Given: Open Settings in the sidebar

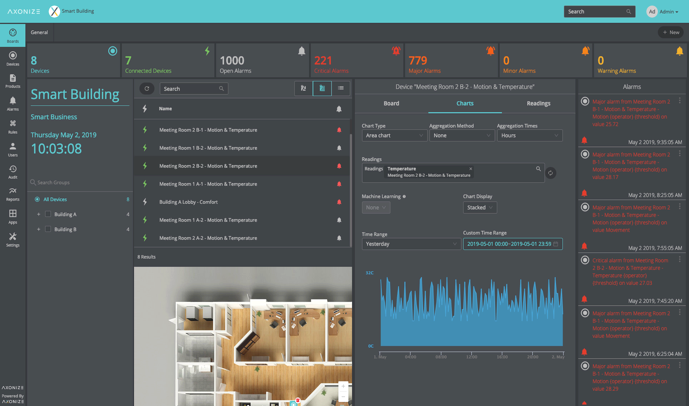Looking at the screenshot, I should pyautogui.click(x=12, y=239).
